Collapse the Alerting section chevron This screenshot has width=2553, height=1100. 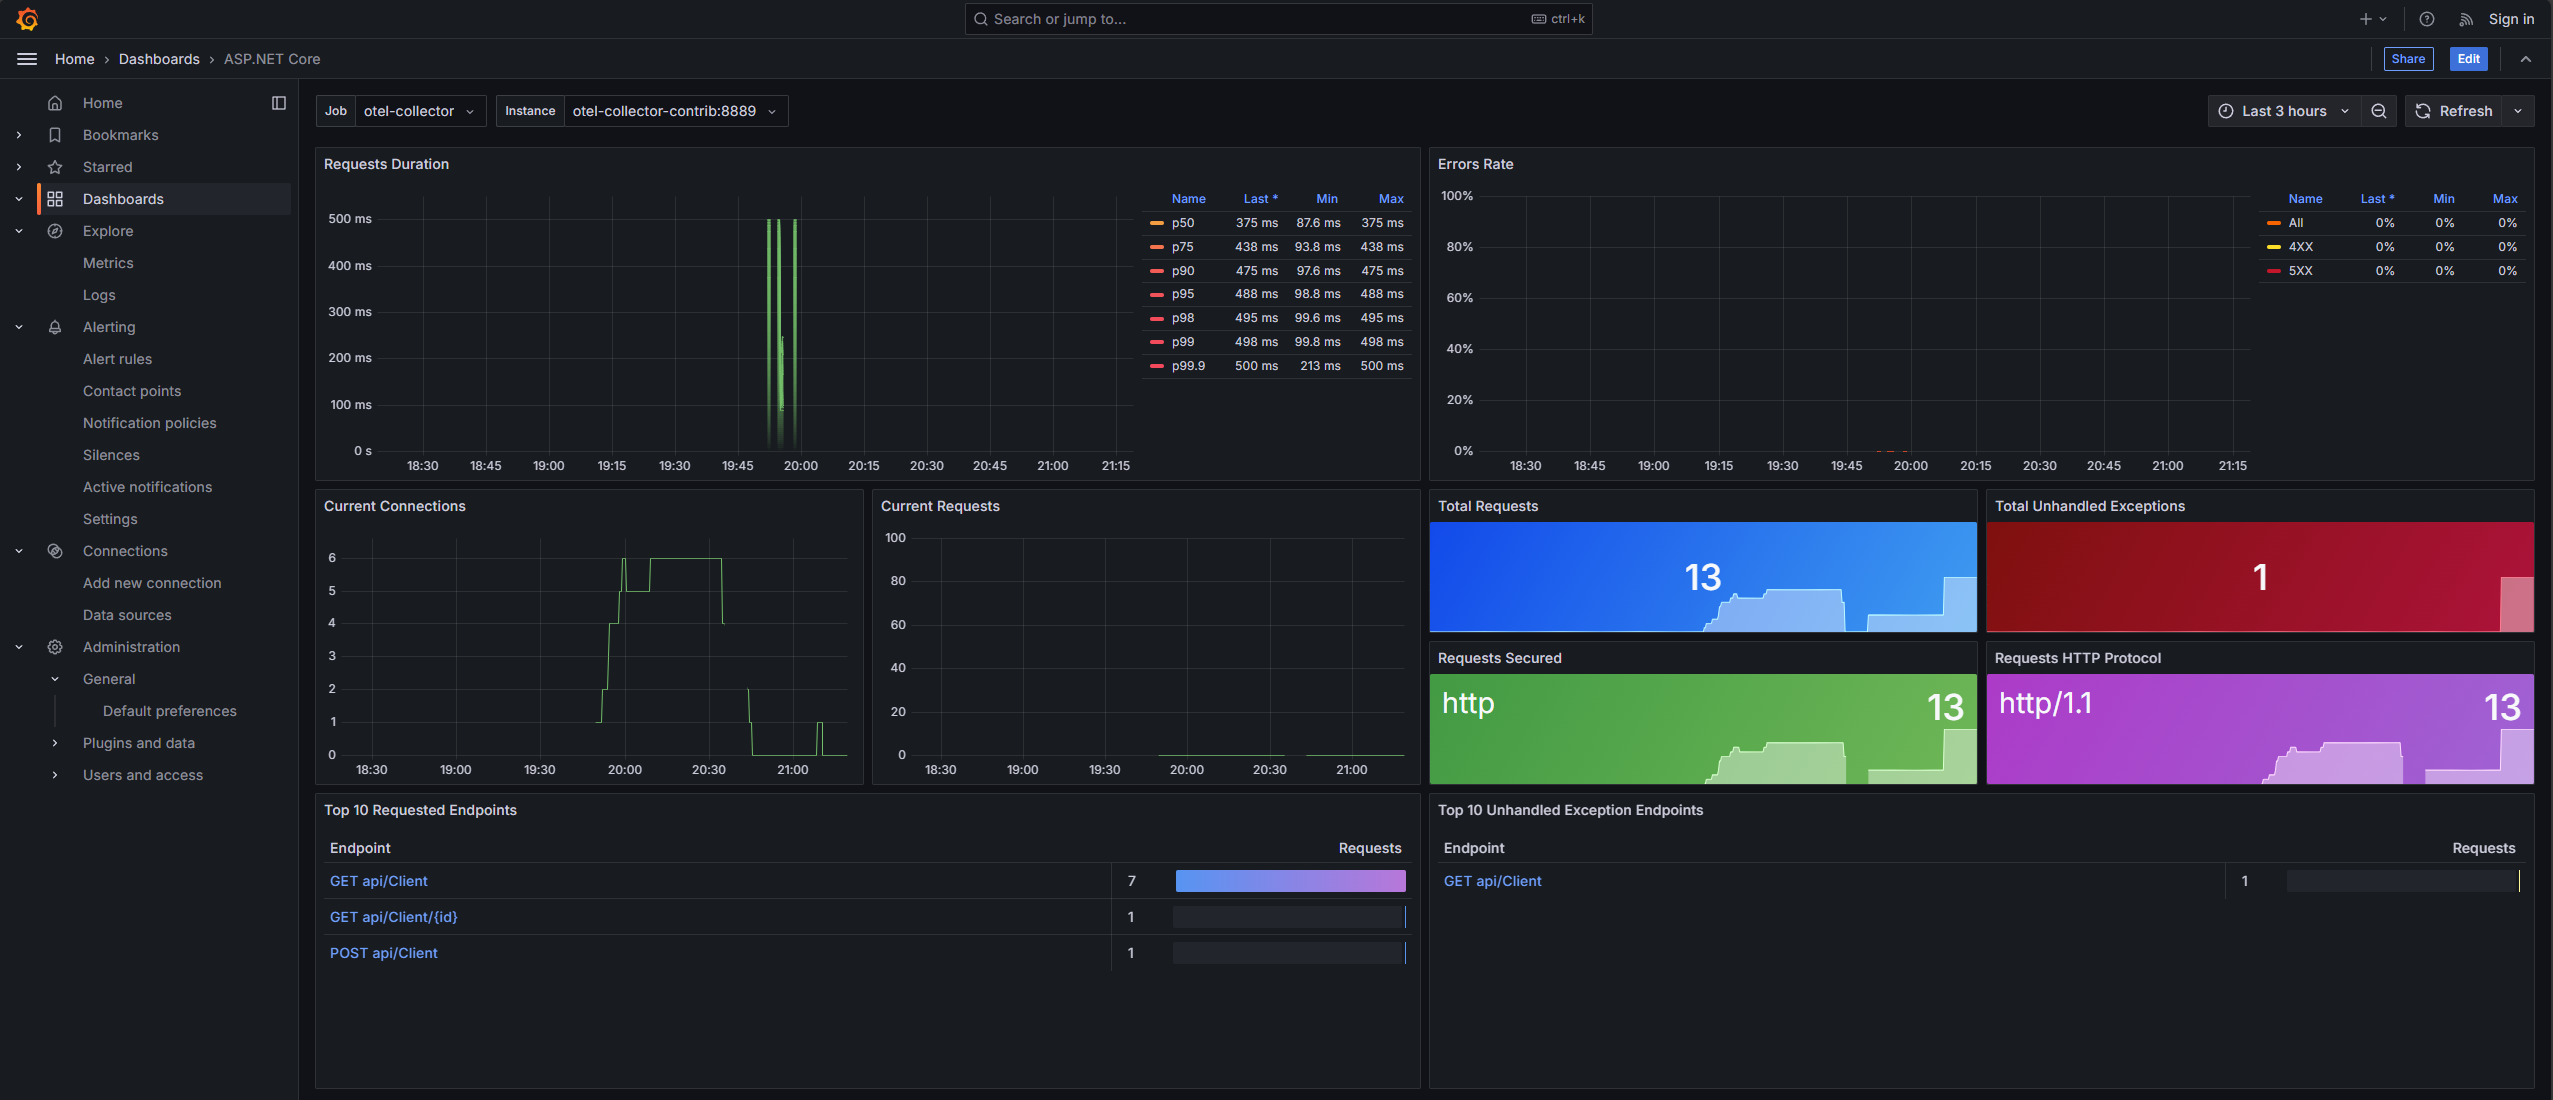tap(19, 327)
